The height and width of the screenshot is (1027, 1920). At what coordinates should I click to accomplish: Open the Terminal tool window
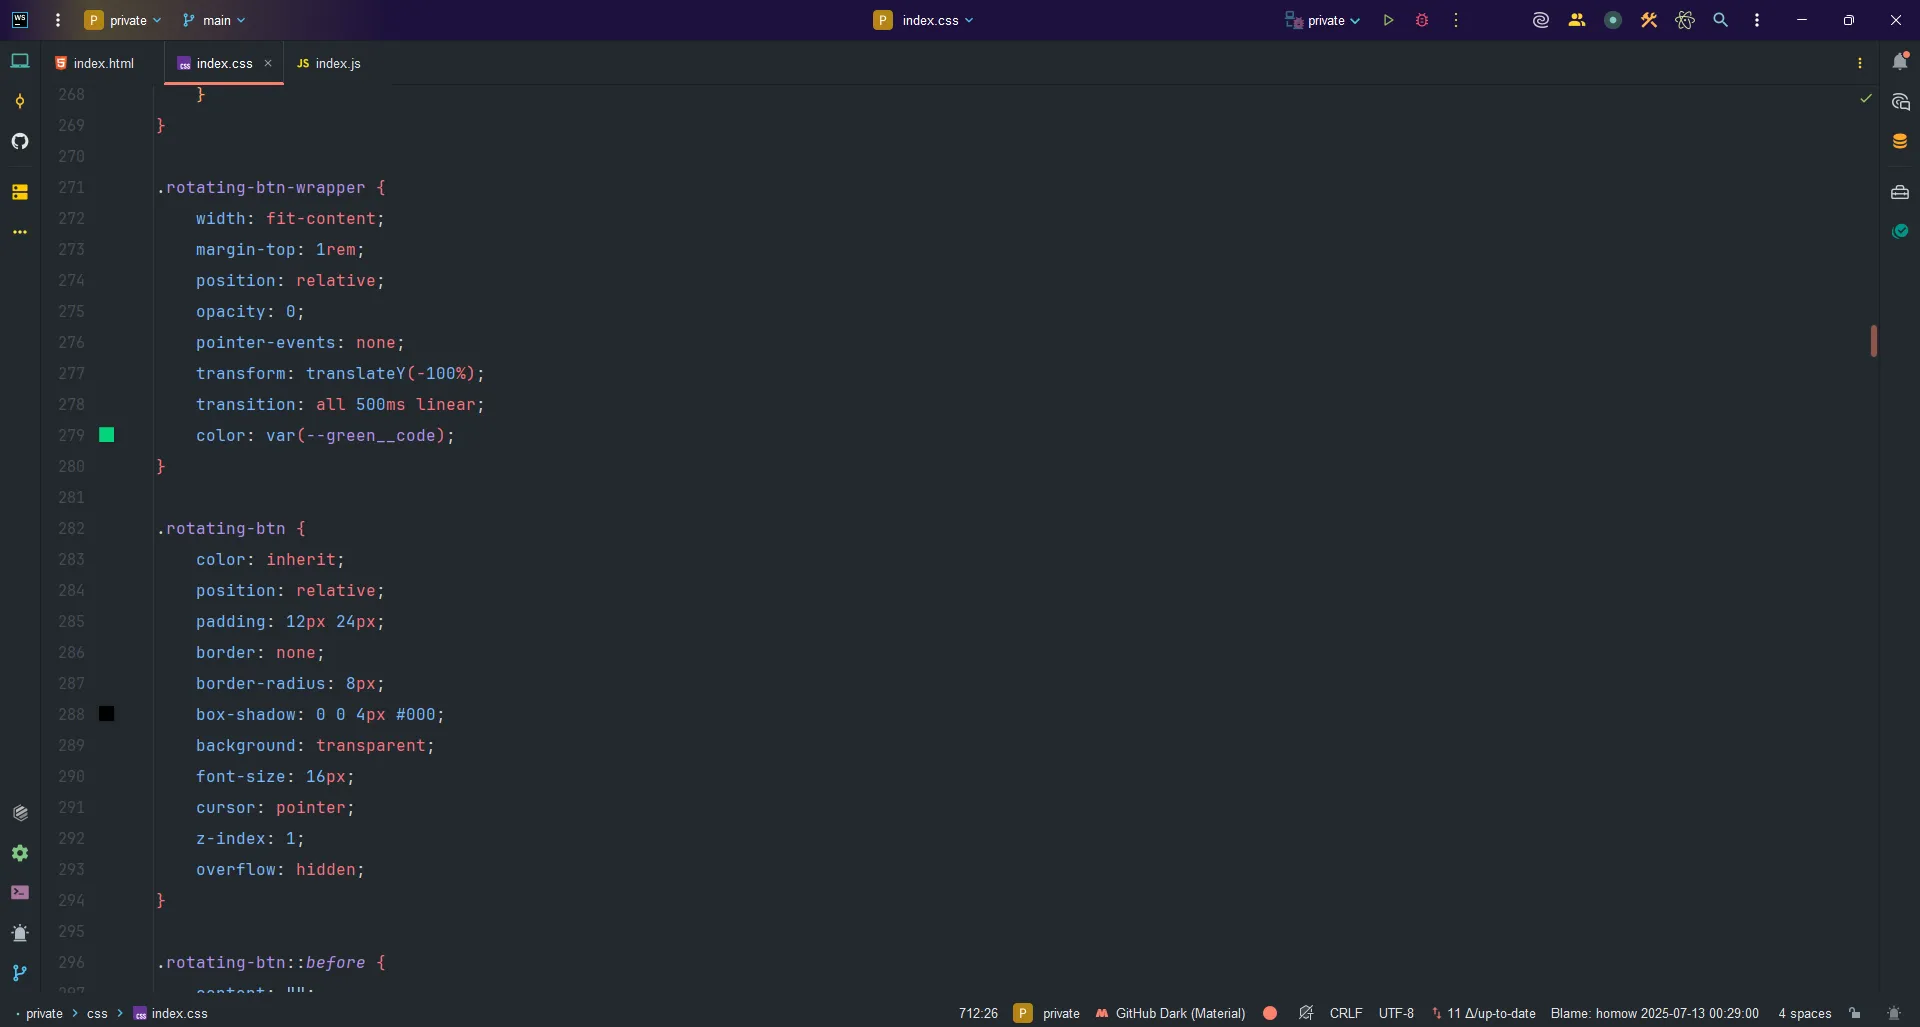point(20,893)
